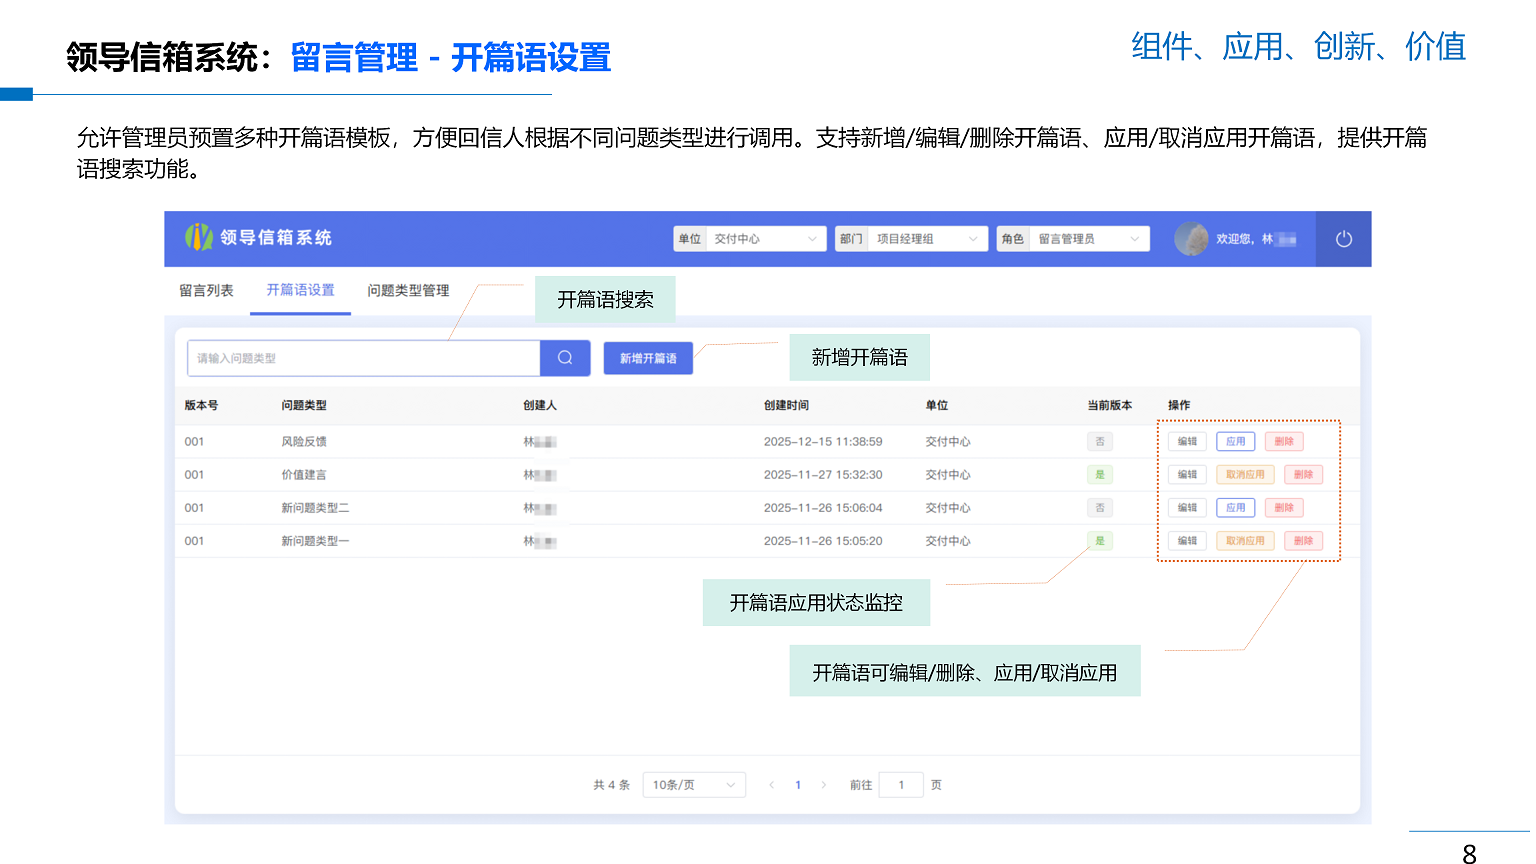Click the 新增开篇语 button
The image size is (1536, 864).
[647, 357]
